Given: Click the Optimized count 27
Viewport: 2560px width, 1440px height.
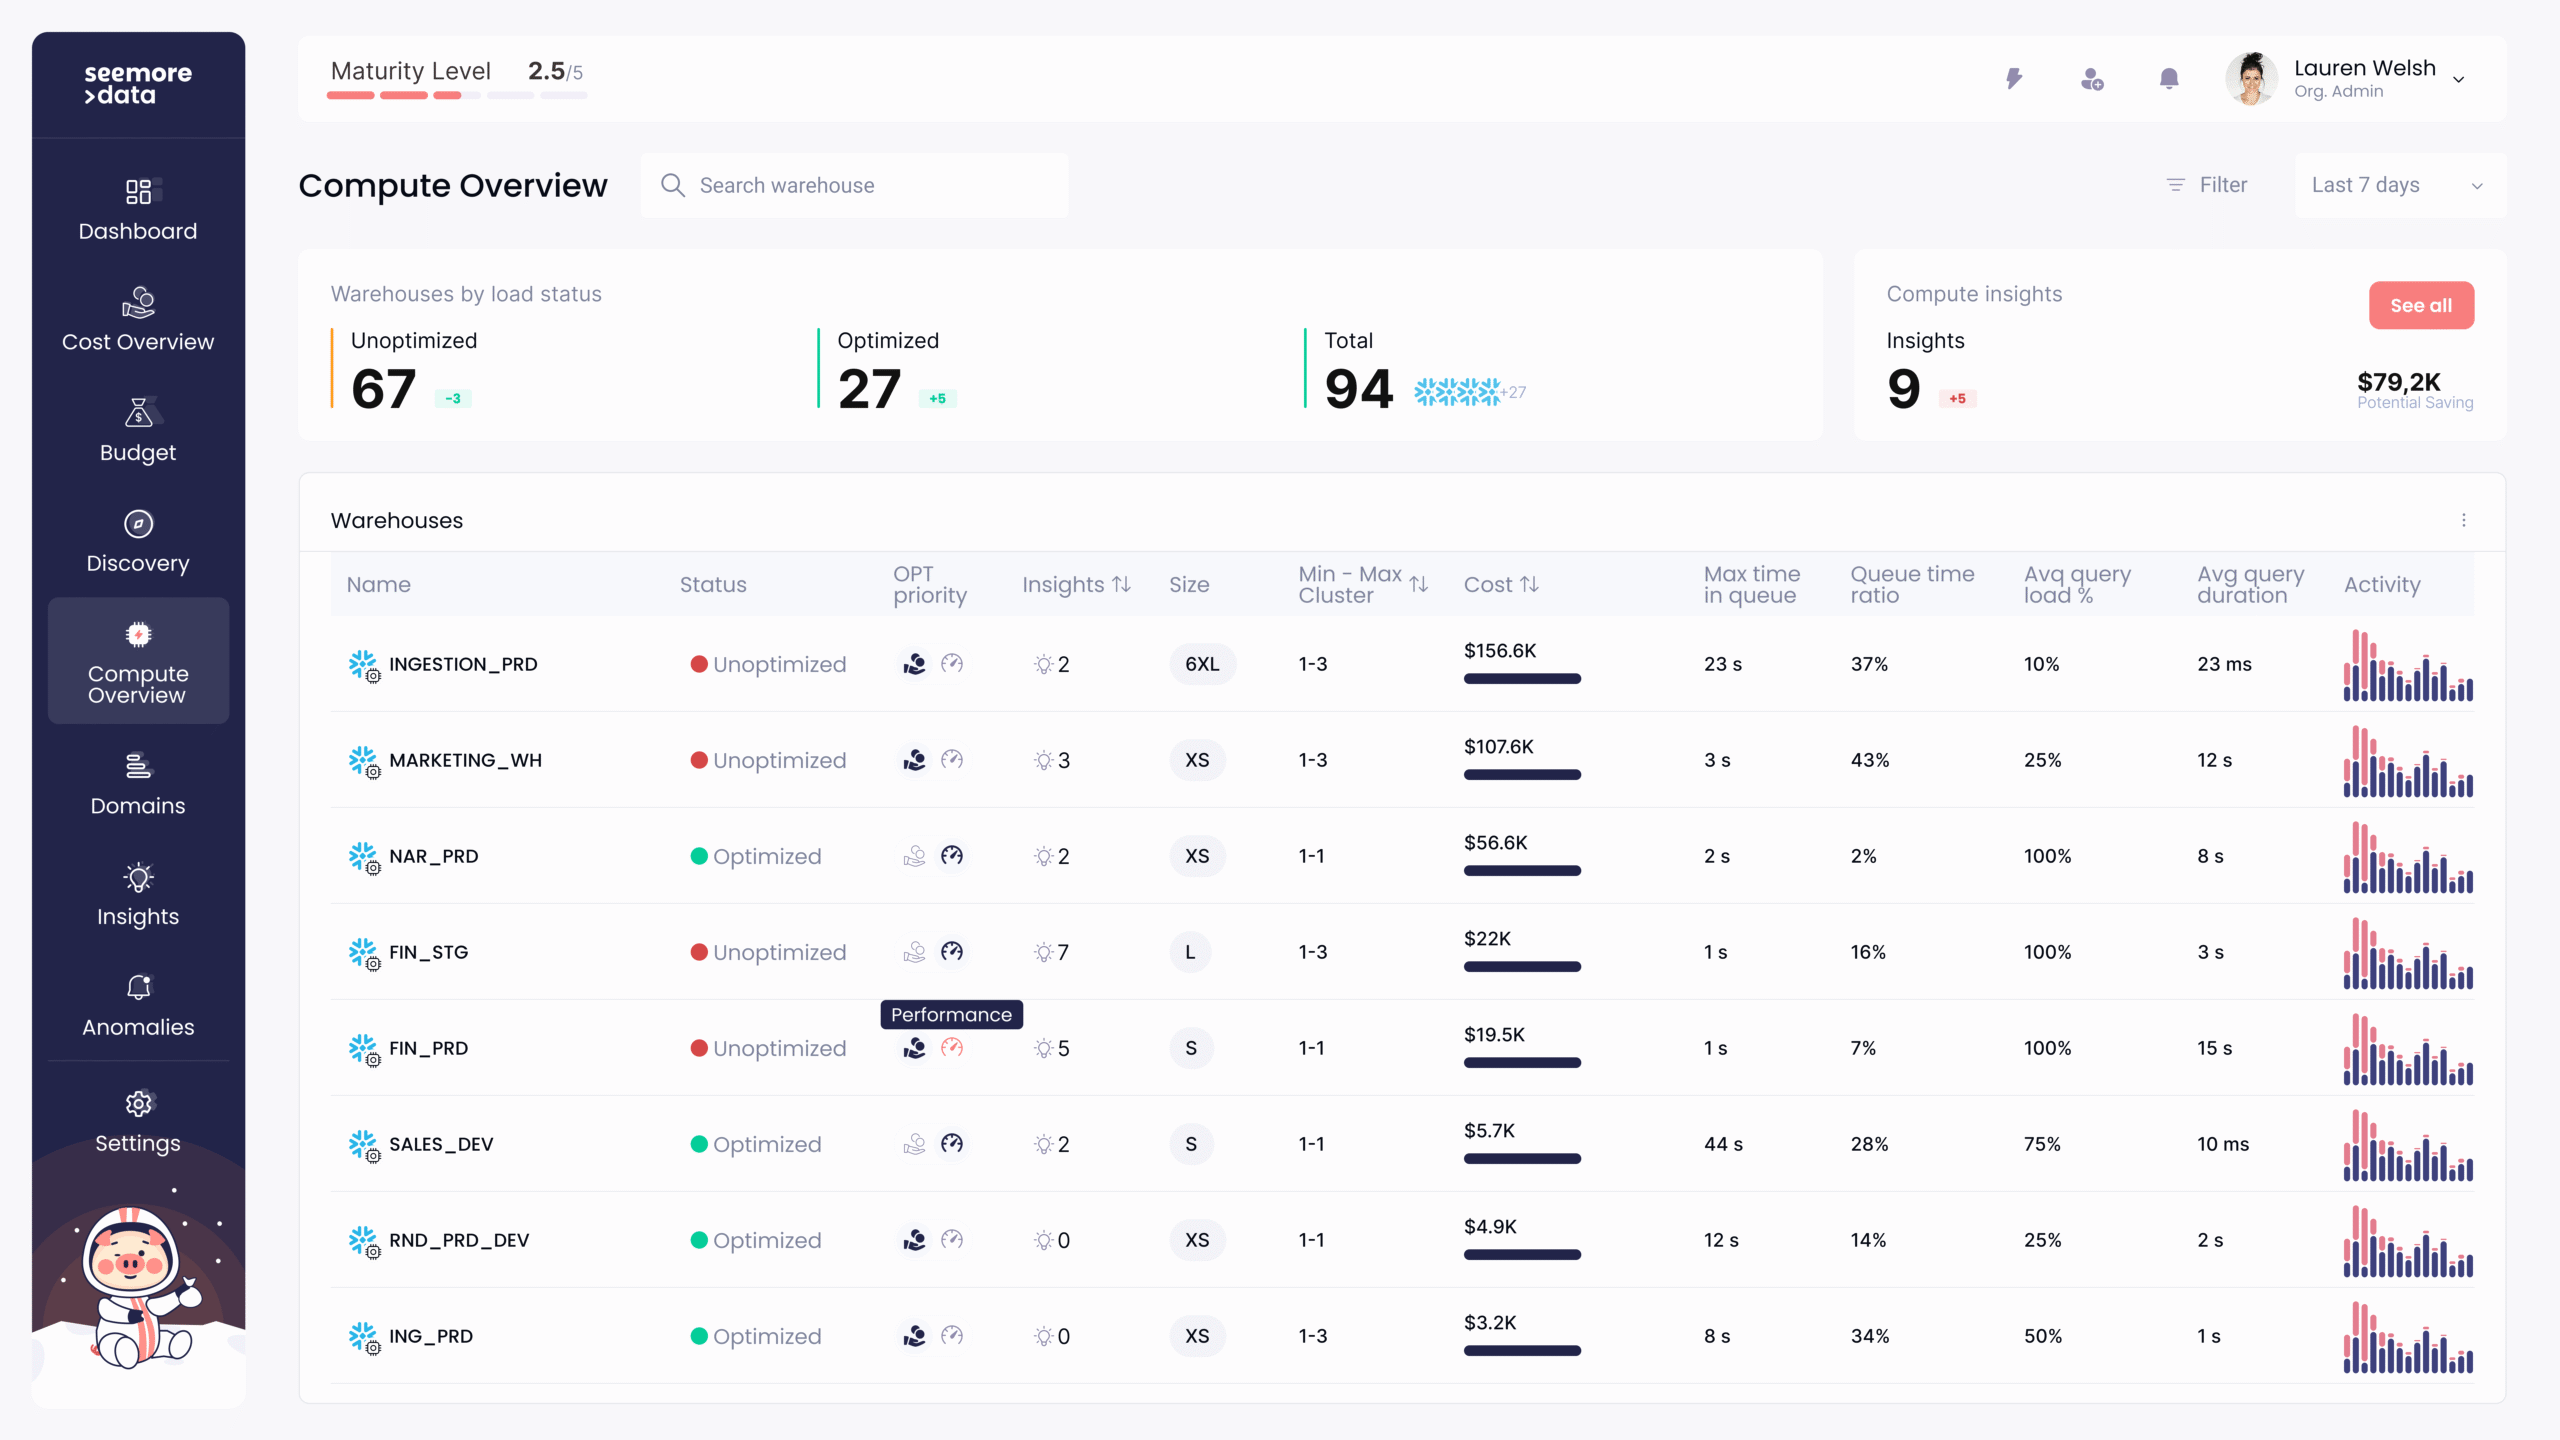Looking at the screenshot, I should [x=869, y=389].
